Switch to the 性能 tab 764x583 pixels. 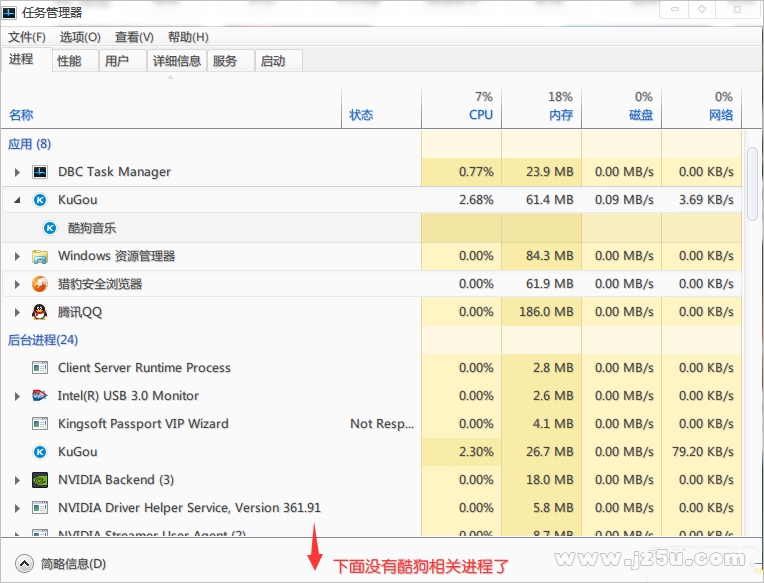coord(76,61)
